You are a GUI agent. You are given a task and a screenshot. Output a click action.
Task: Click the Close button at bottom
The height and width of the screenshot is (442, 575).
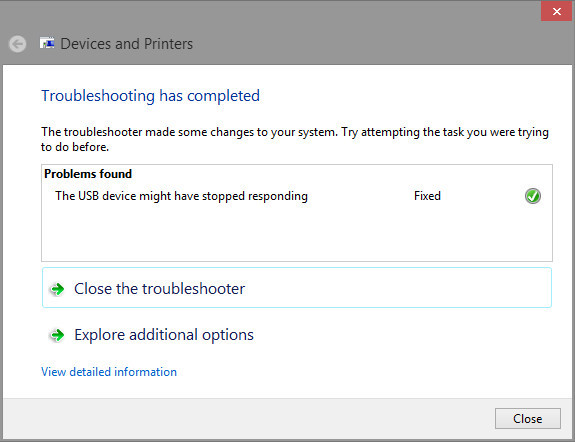(x=528, y=419)
